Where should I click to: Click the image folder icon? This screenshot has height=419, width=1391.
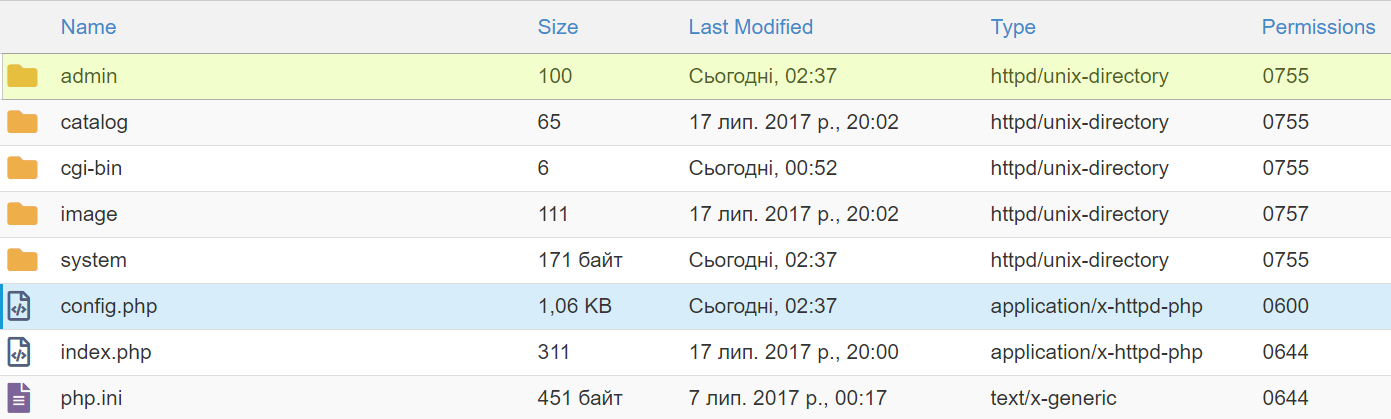22,214
